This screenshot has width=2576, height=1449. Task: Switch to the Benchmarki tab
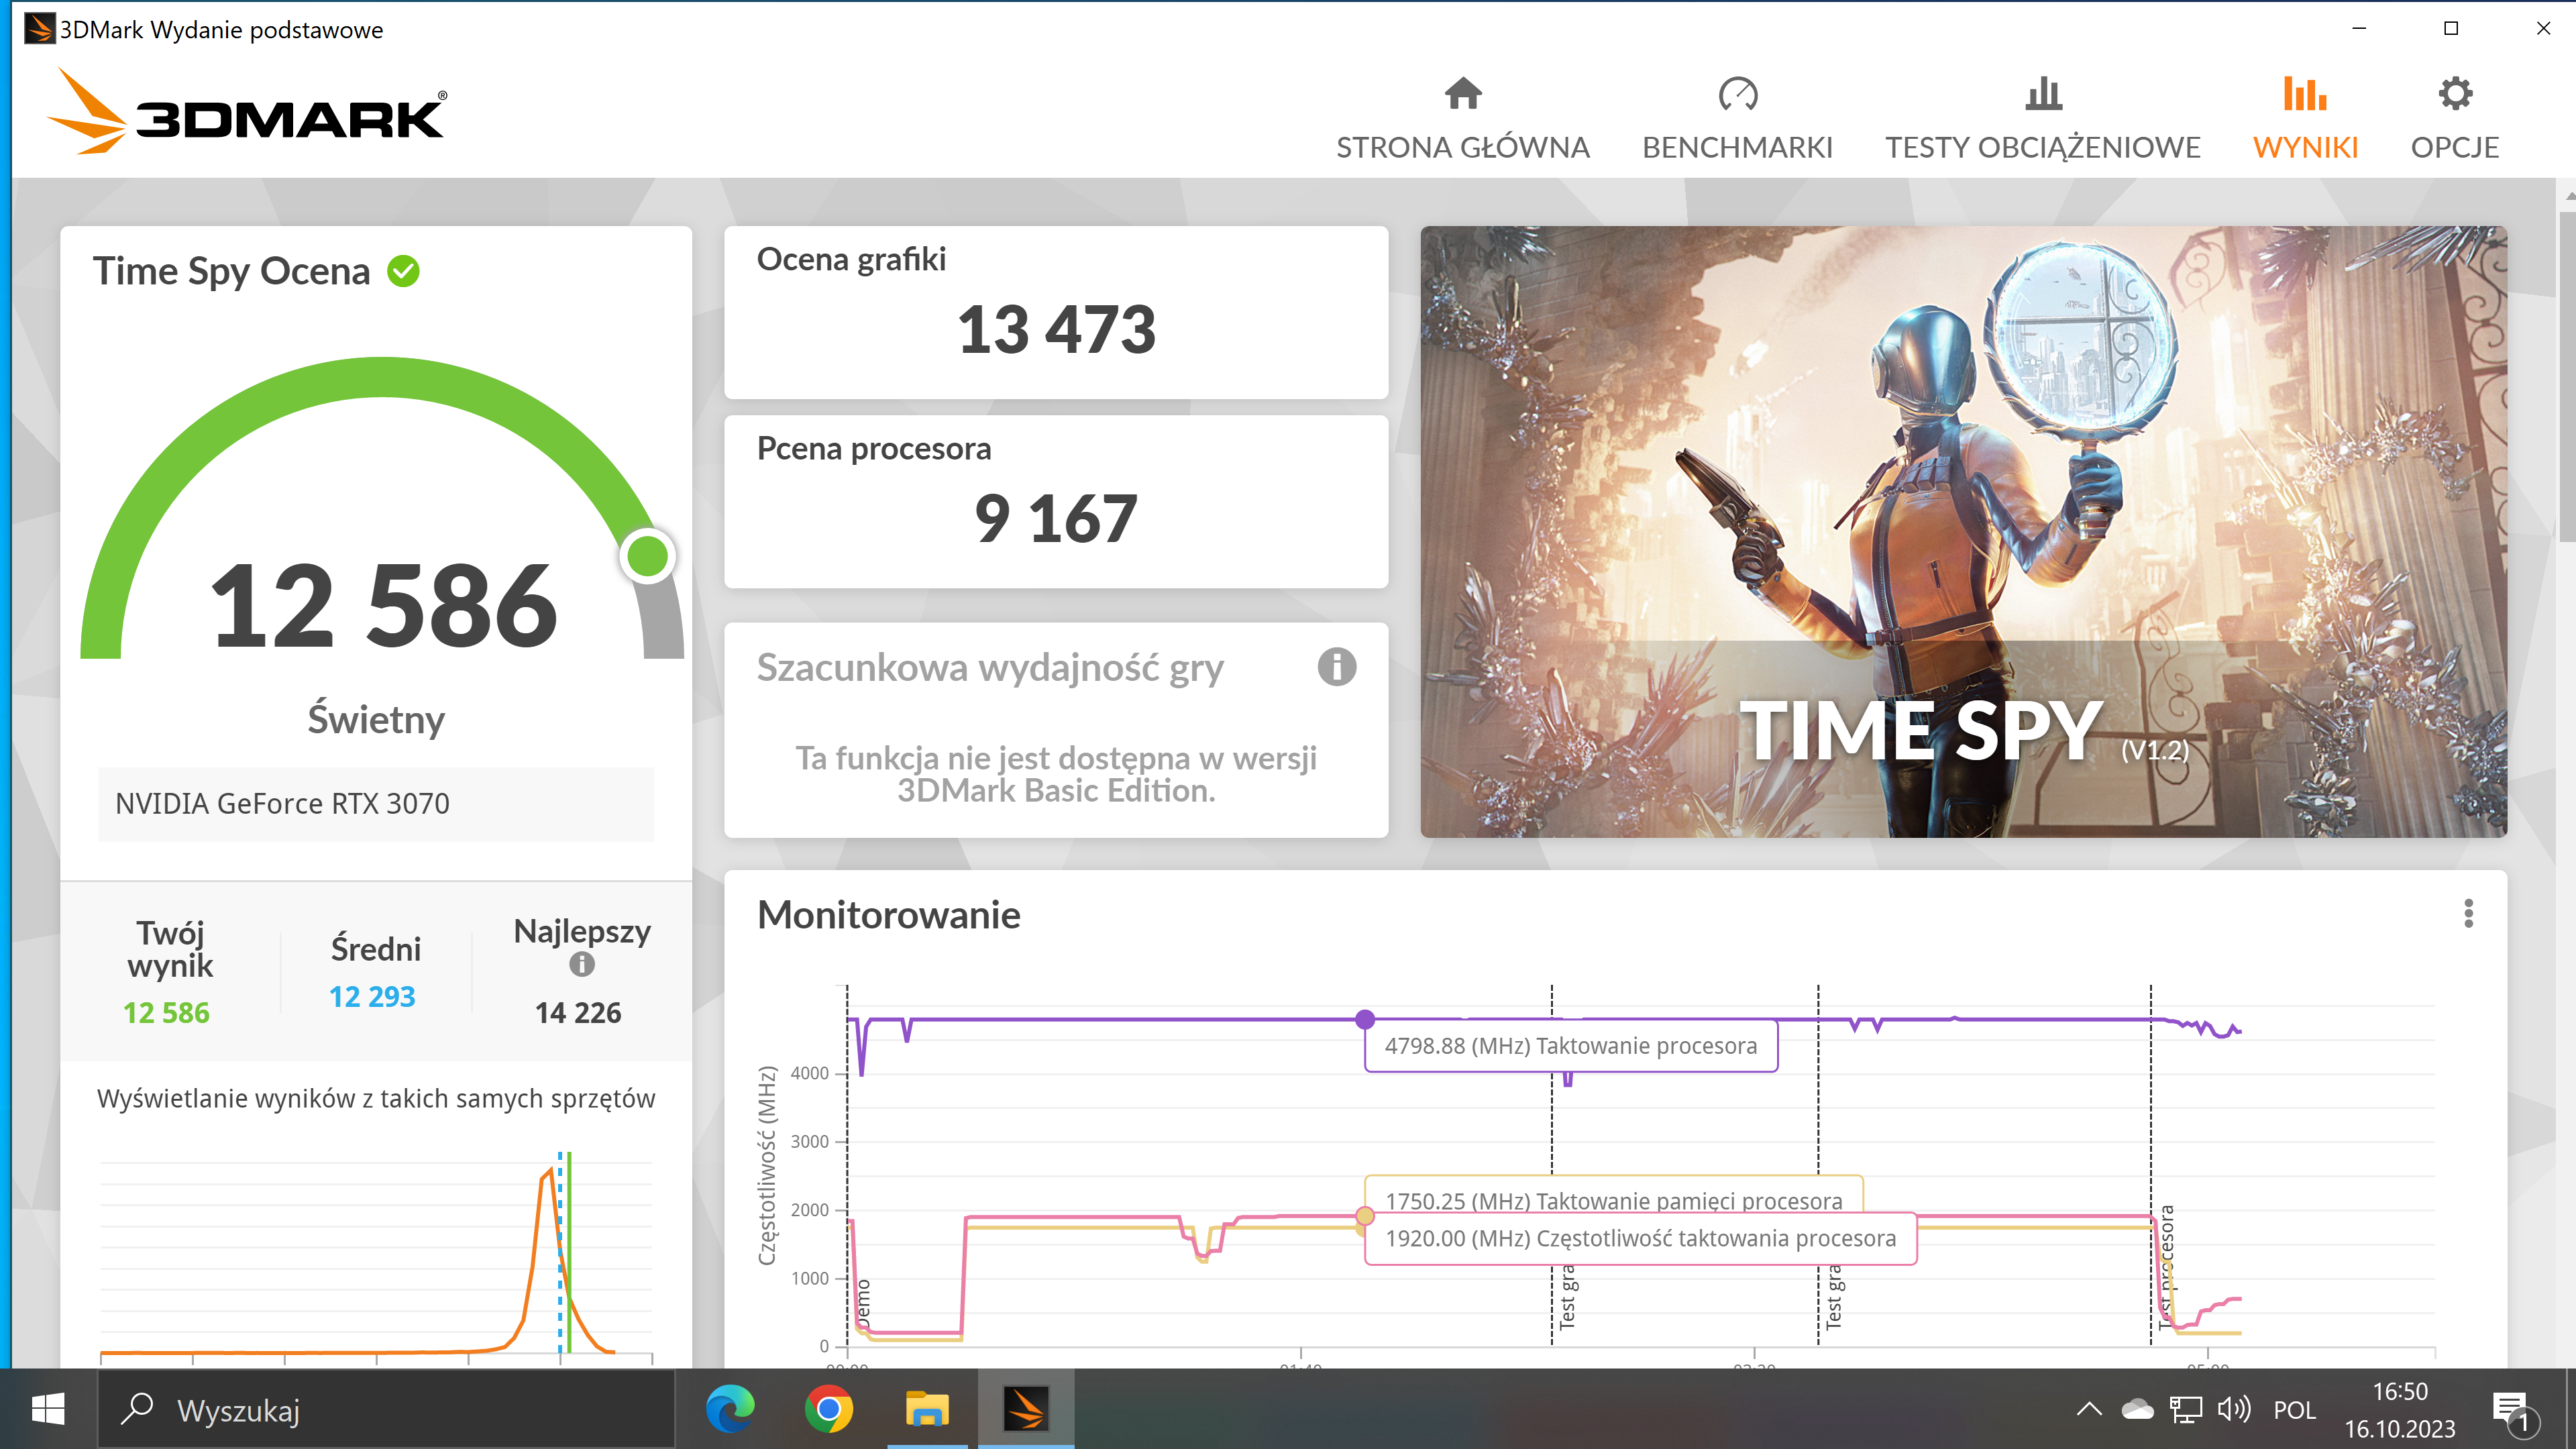[1737, 119]
